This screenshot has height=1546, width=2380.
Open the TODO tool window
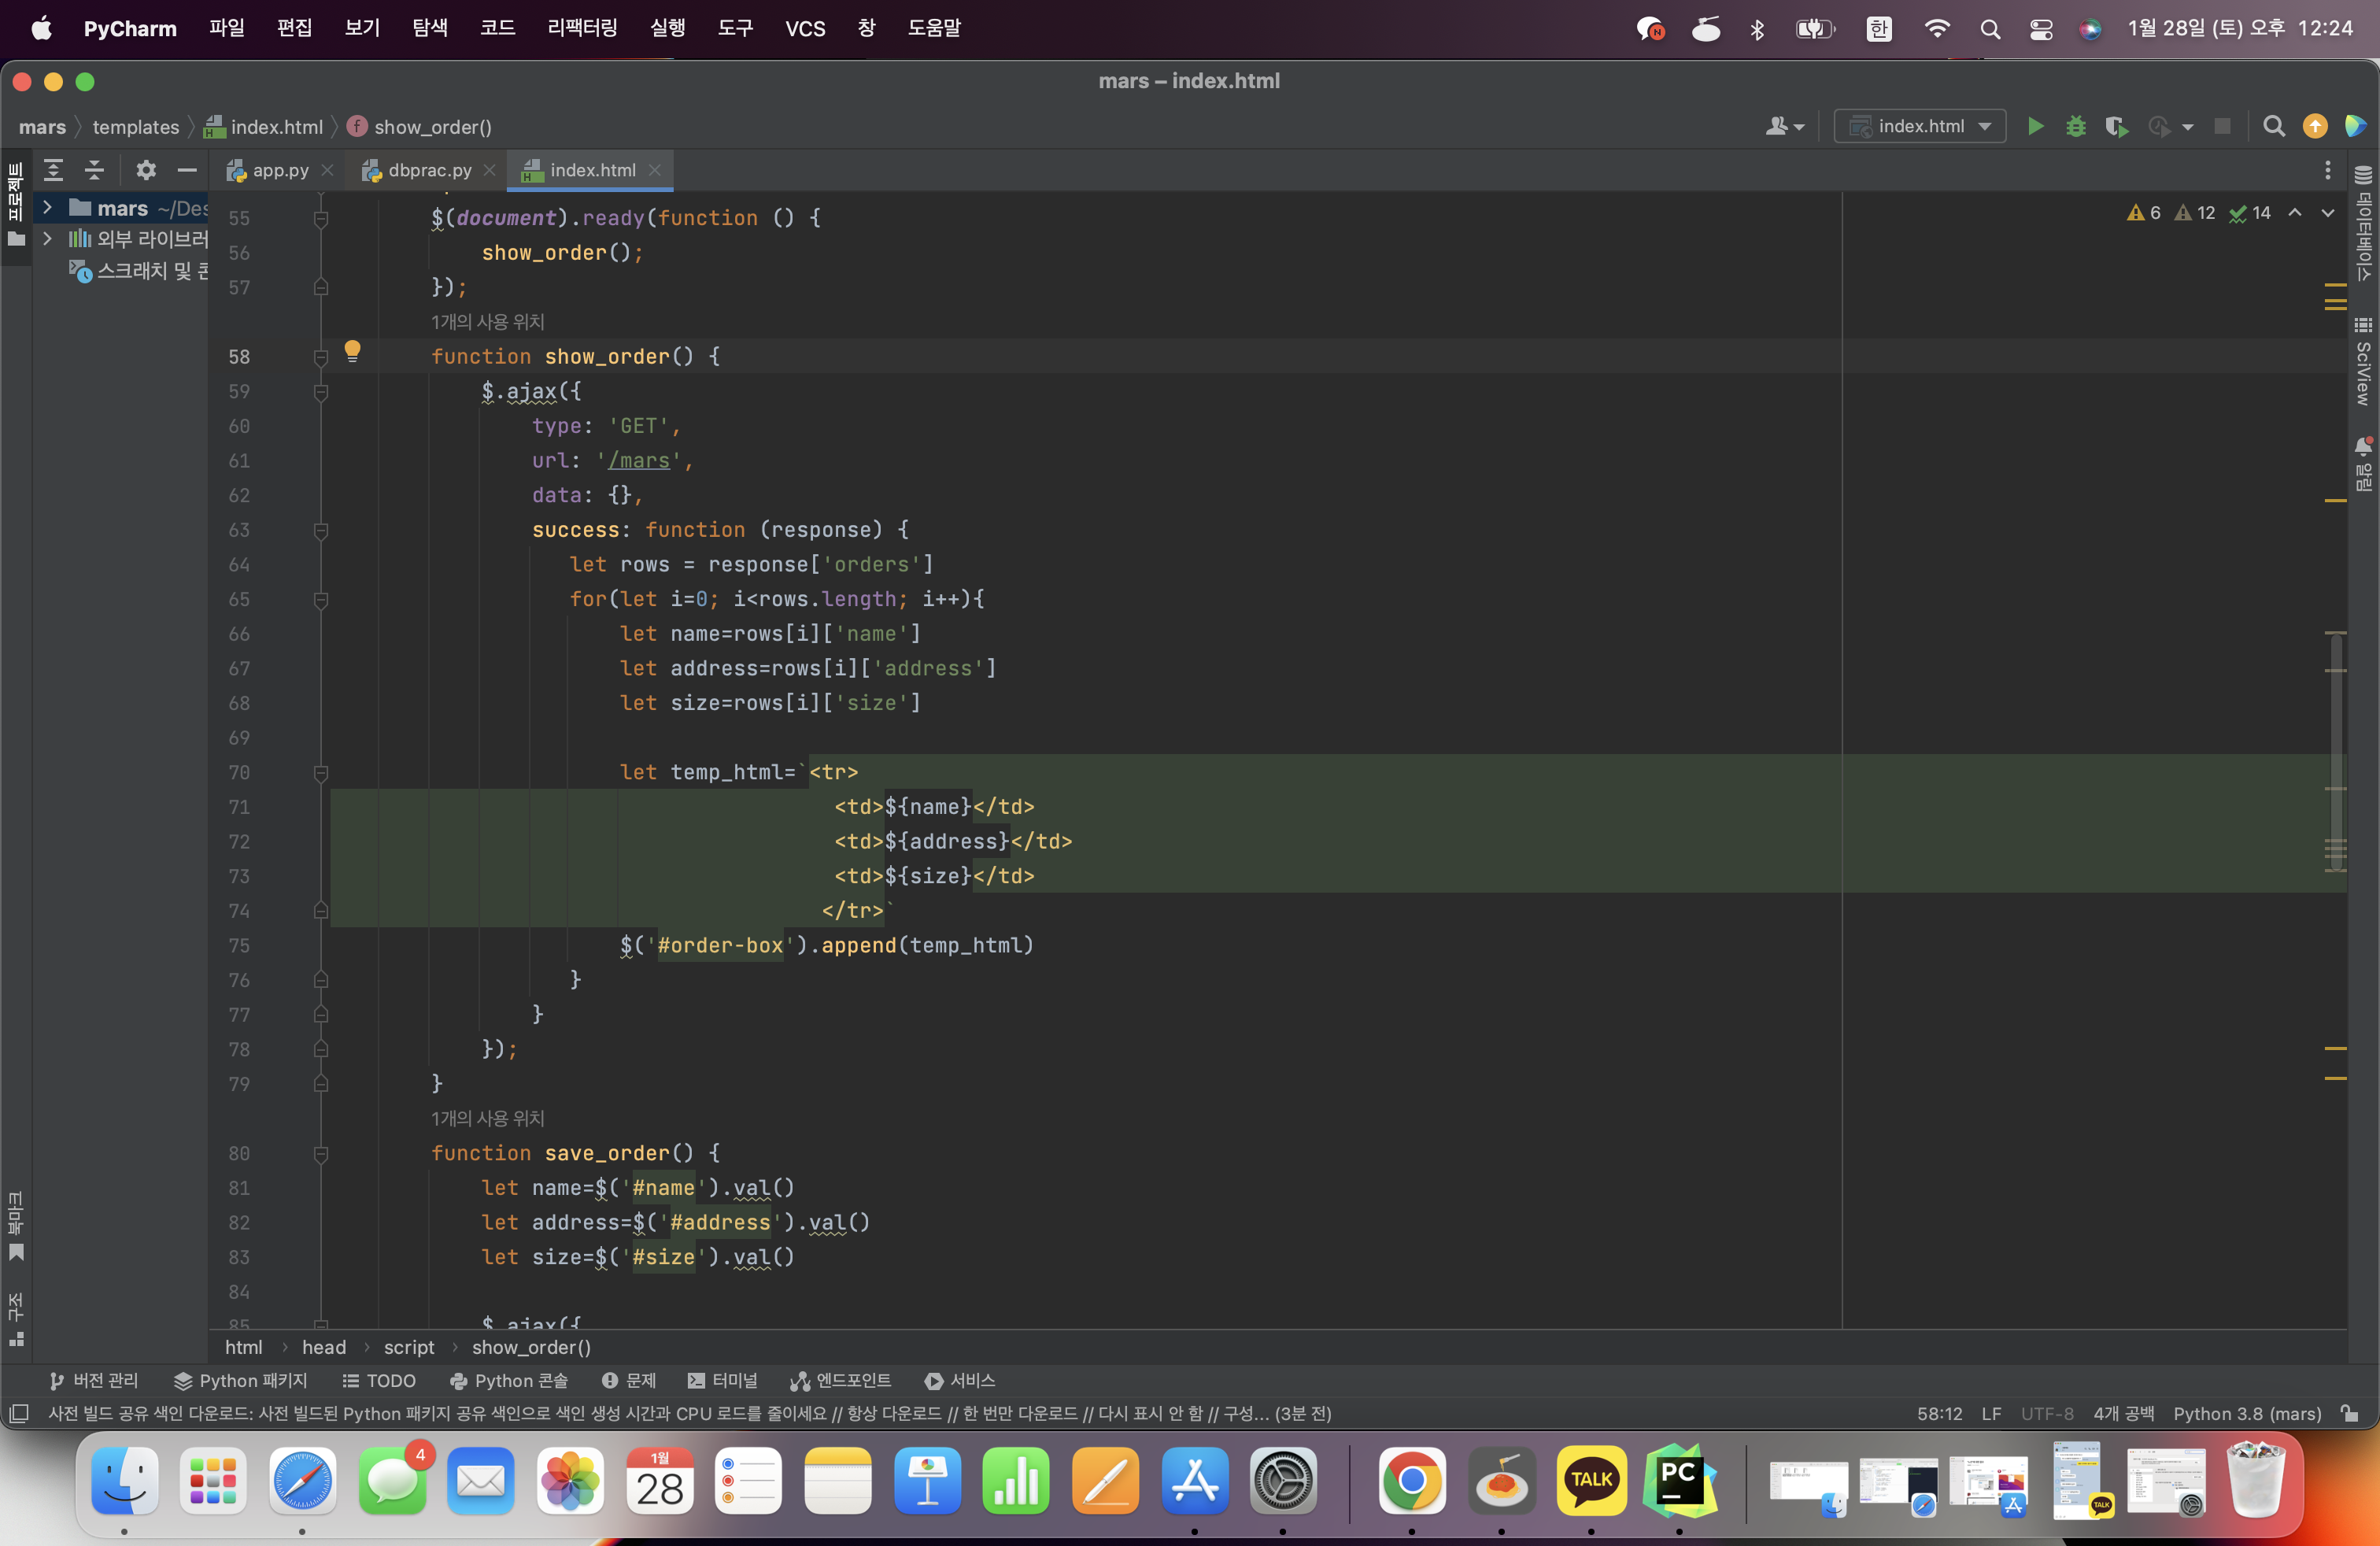379,1381
